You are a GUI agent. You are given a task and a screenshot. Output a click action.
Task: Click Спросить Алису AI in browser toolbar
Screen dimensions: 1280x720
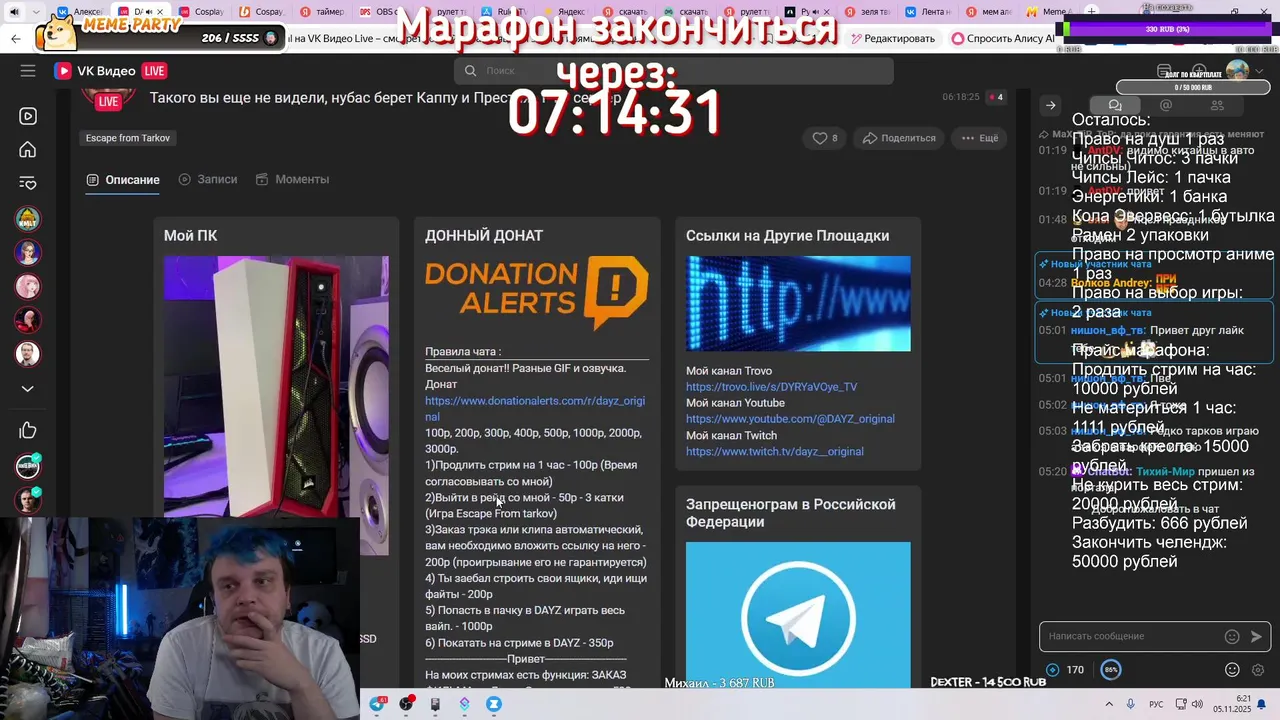pyautogui.click(x=1003, y=39)
